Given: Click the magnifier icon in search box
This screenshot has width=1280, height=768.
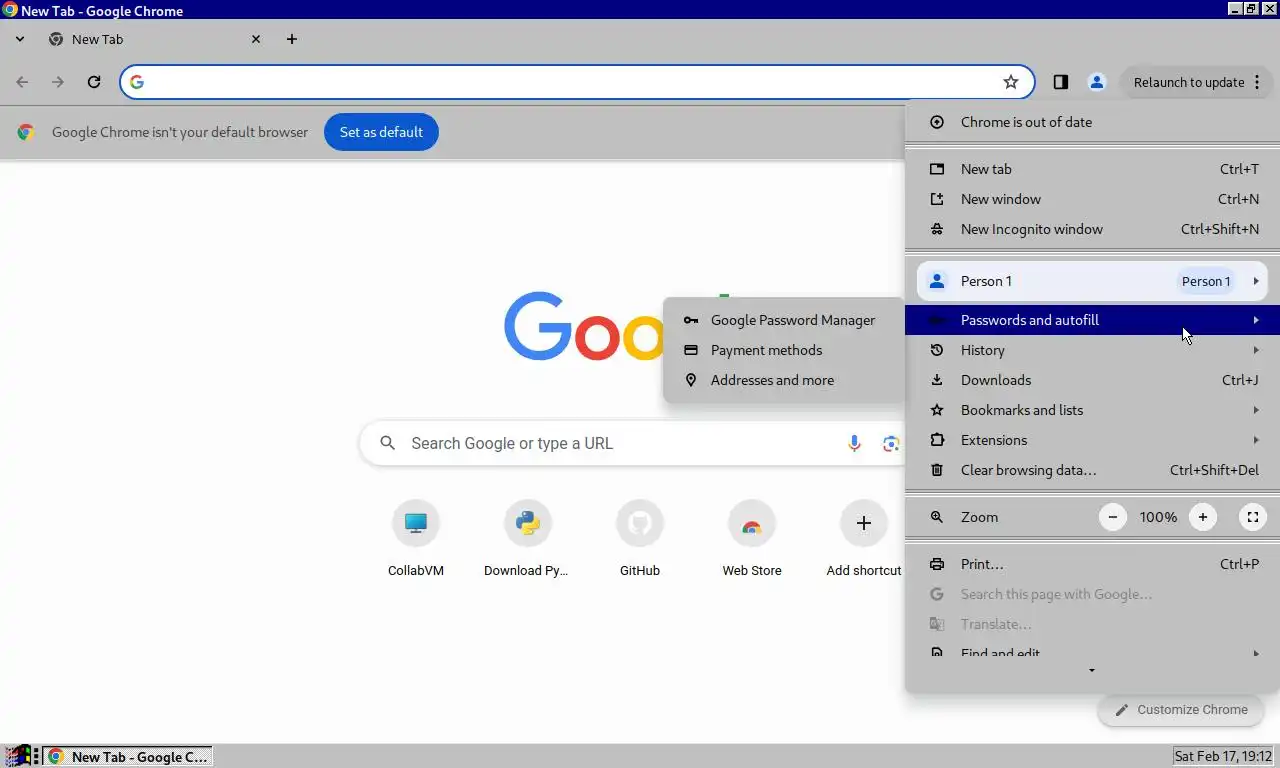Looking at the screenshot, I should 388,443.
